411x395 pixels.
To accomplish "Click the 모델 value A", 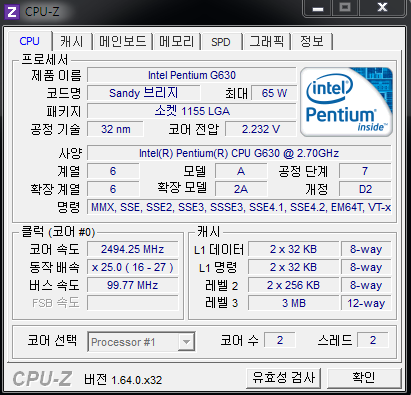I will [x=241, y=171].
